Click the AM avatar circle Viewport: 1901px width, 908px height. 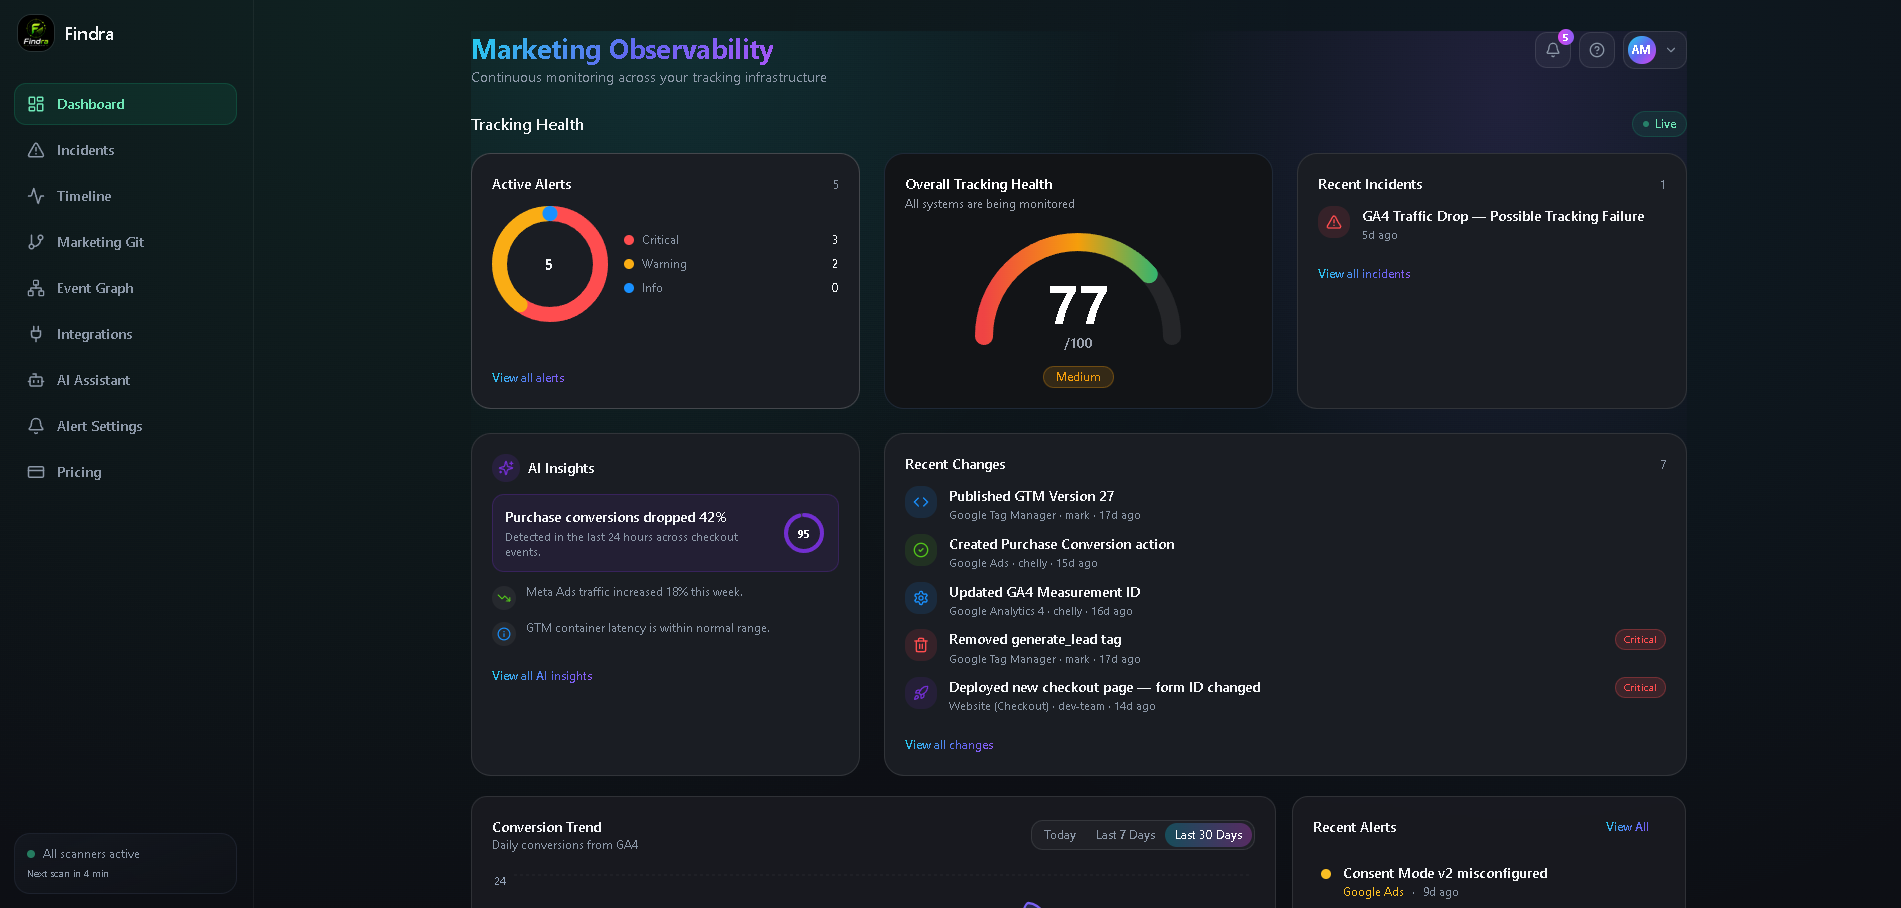(x=1641, y=50)
